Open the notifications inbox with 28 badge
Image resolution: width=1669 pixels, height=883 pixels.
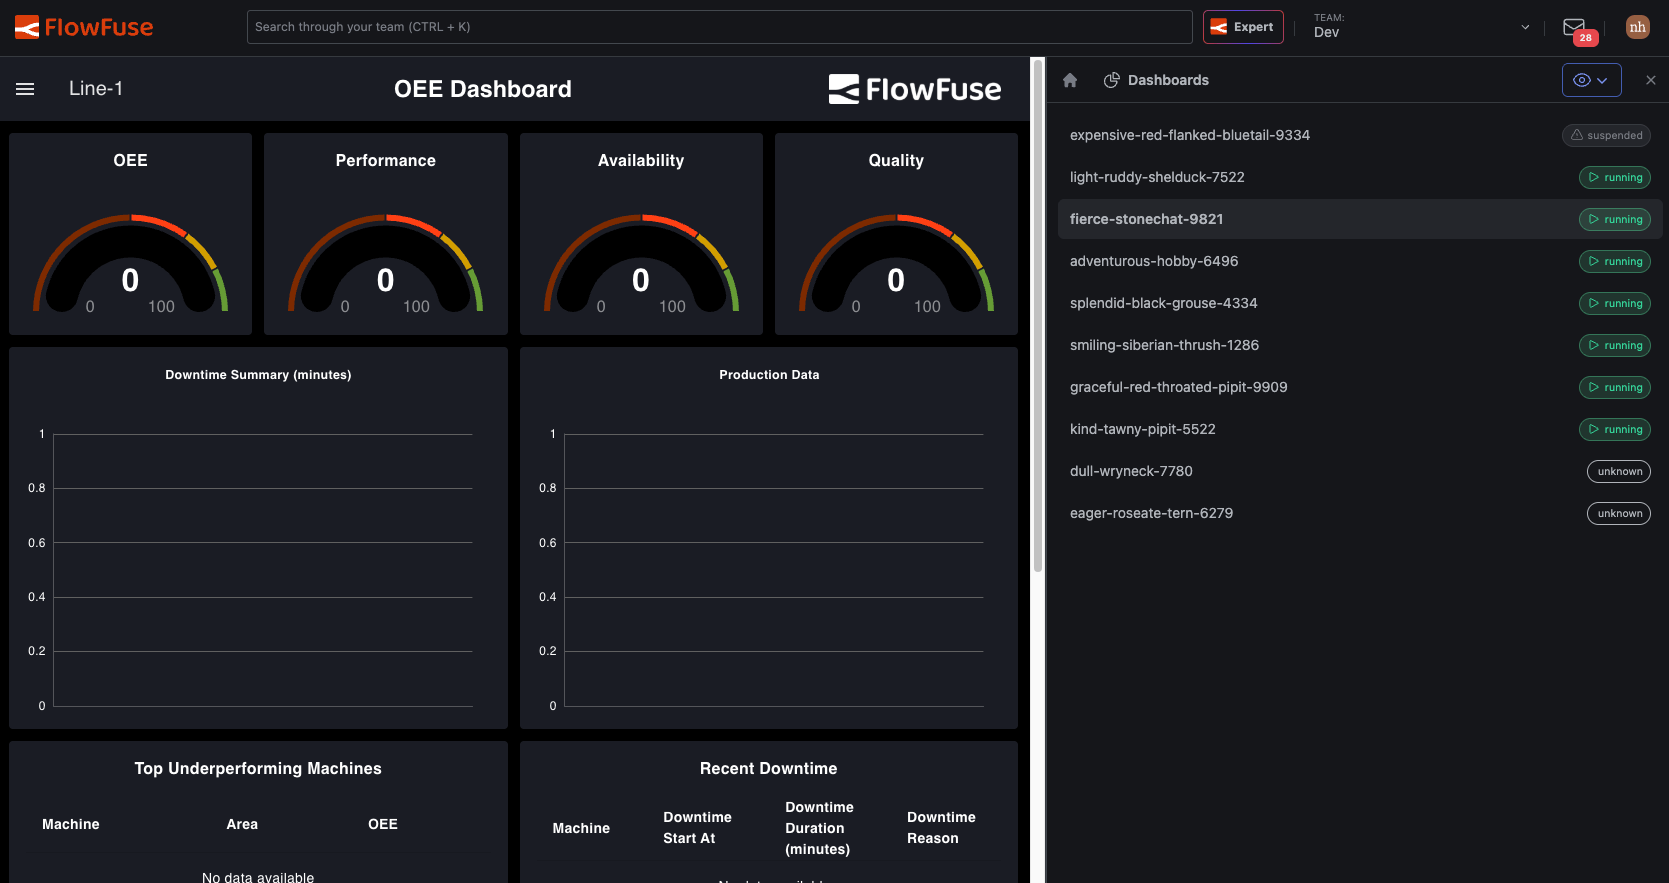point(1574,27)
